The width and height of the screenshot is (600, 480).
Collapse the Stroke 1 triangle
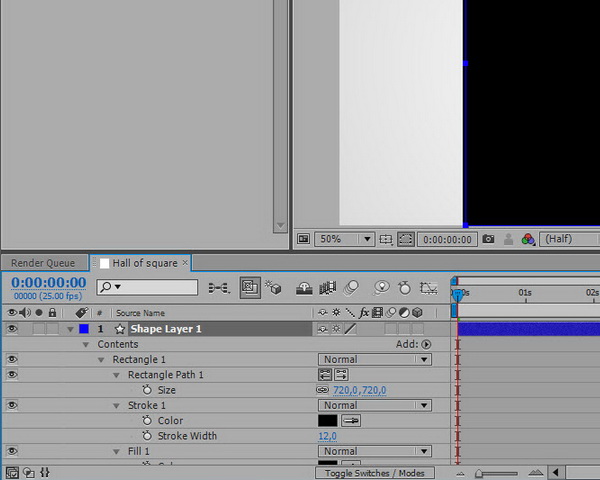(x=116, y=406)
